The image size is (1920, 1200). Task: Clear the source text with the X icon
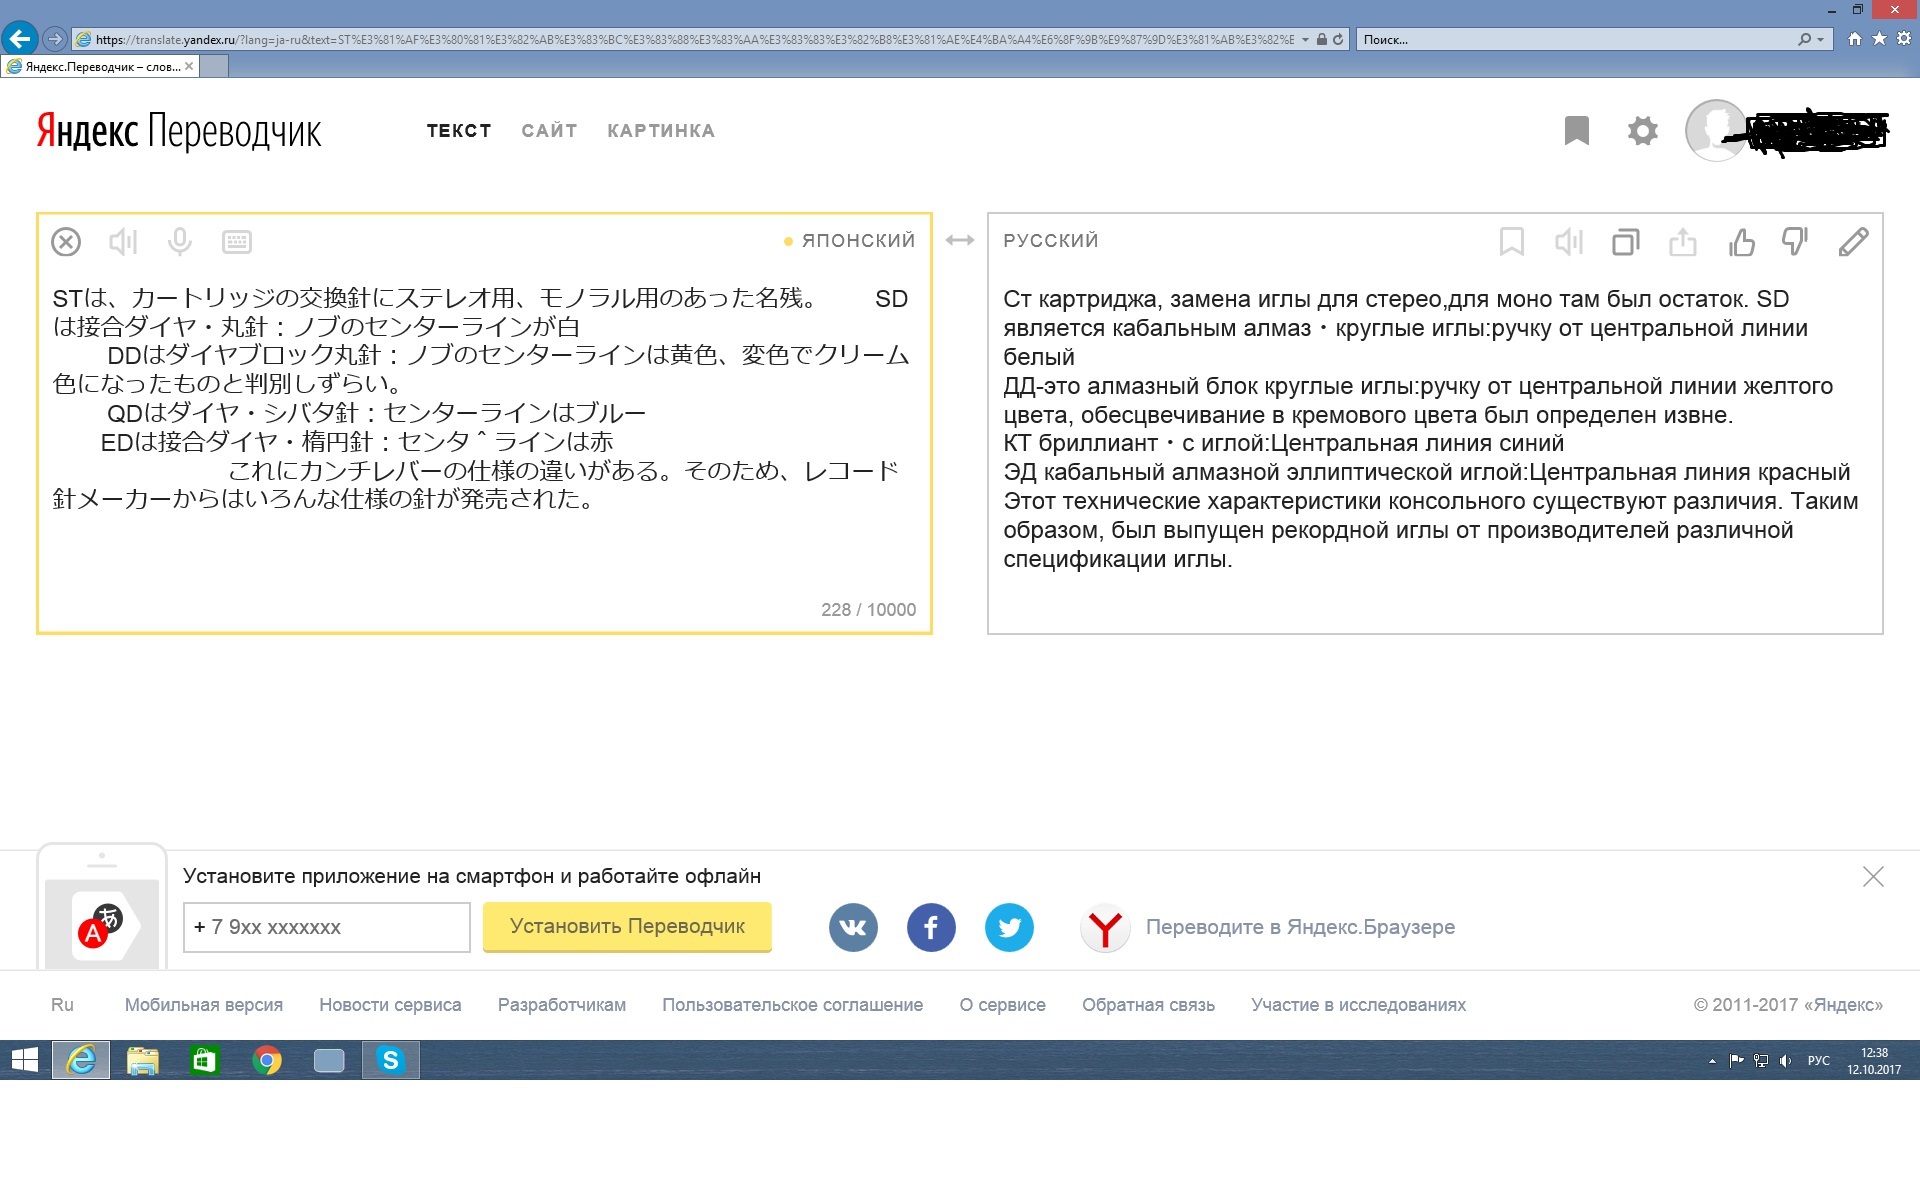[66, 242]
